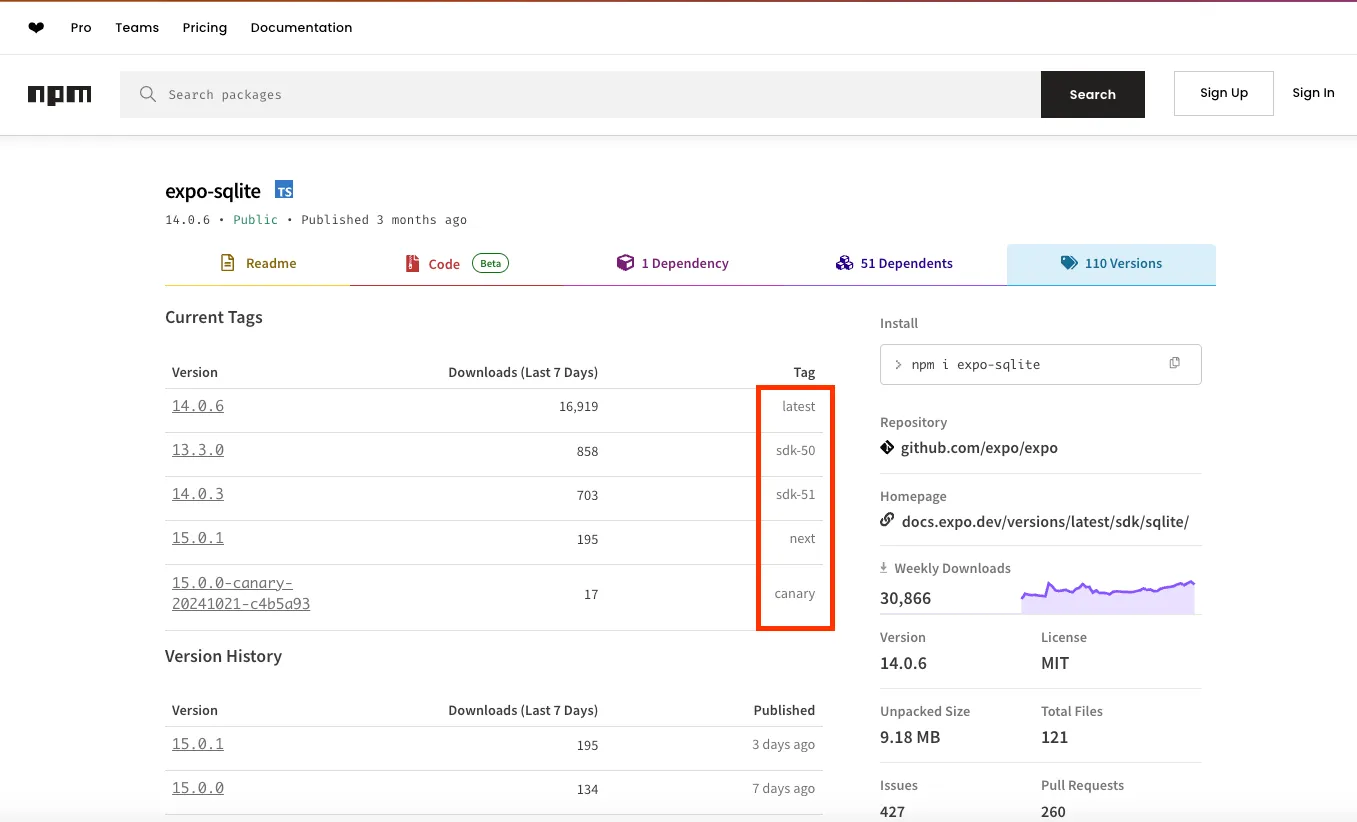This screenshot has width=1357, height=822.
Task: Select the 110 Versions tab
Action: point(1111,264)
